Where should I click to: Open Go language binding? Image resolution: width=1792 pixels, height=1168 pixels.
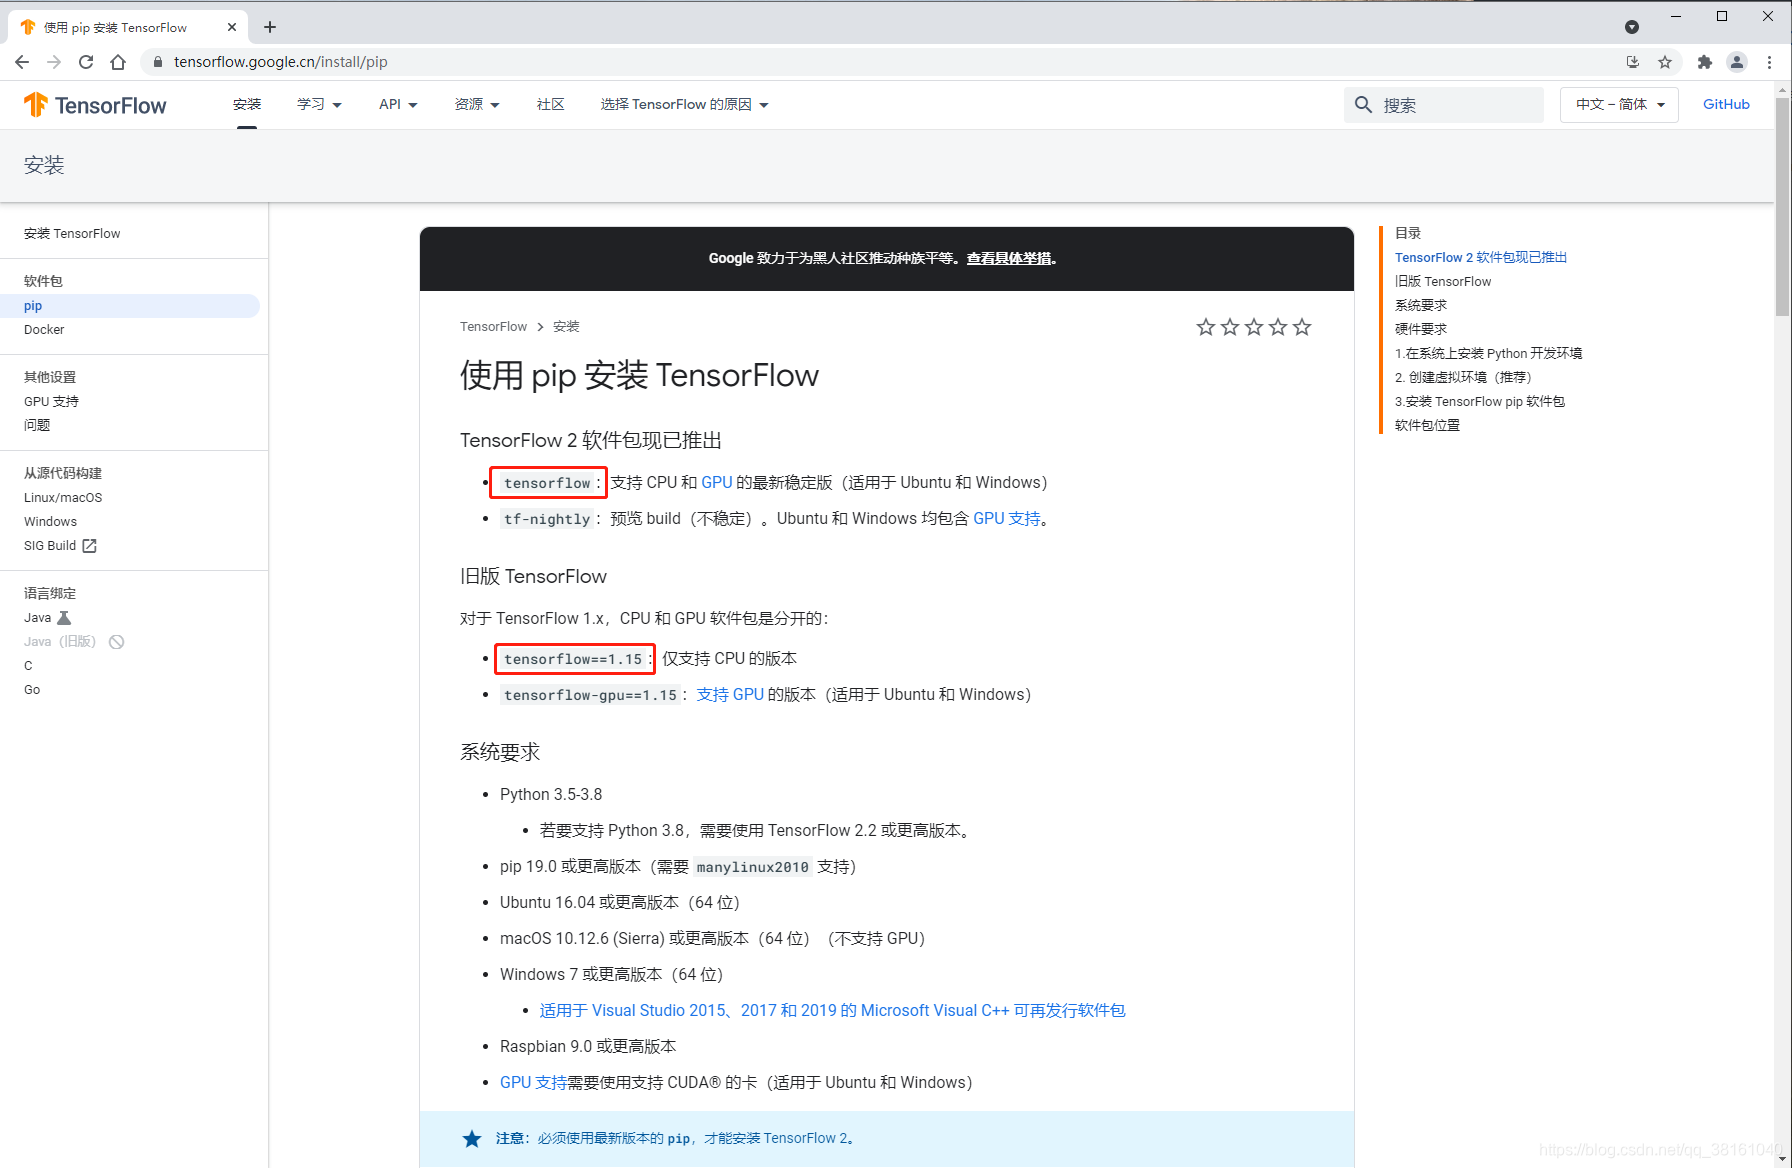(x=32, y=689)
